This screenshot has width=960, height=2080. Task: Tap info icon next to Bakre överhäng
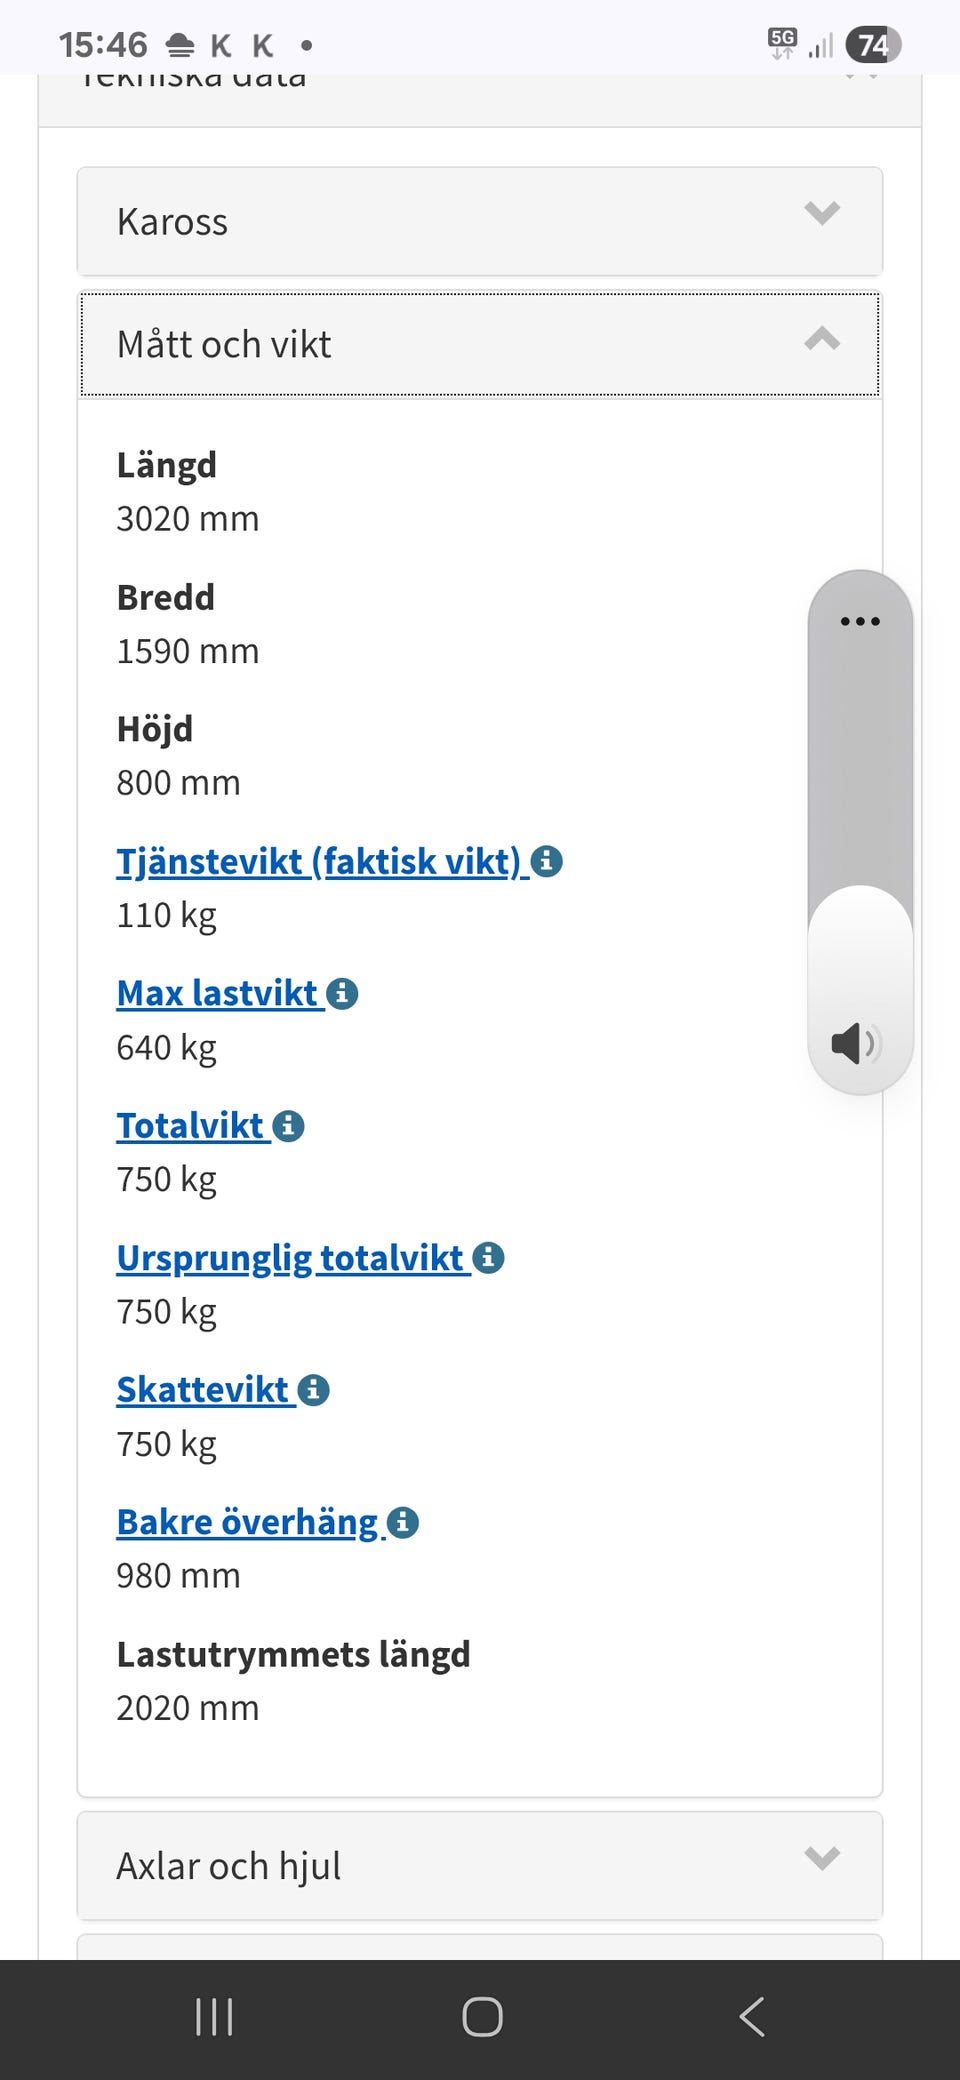(x=402, y=1522)
